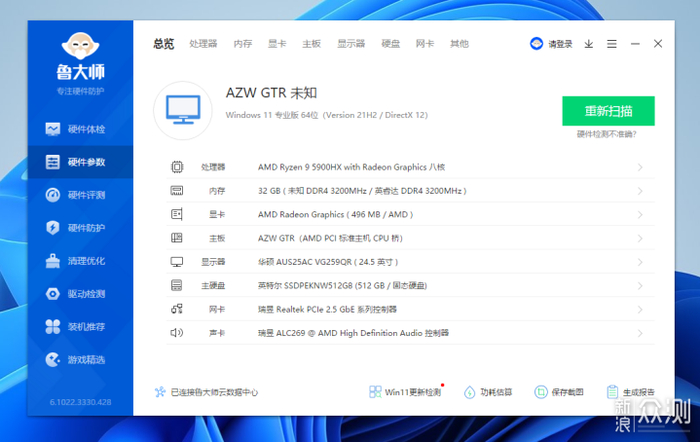Click the 显示器 monitor row icon
The height and width of the screenshot is (442, 700).
(177, 262)
